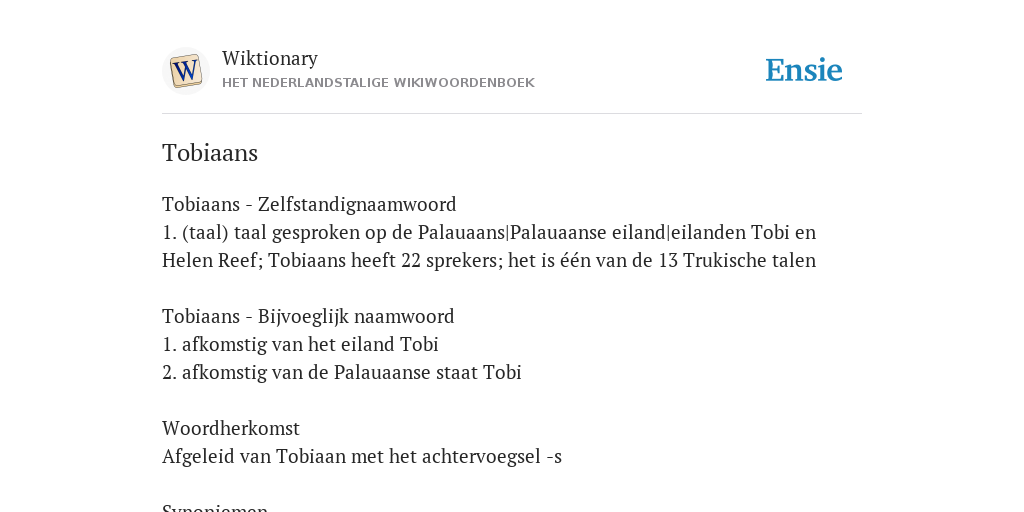Click the word Palauaans in definition
1024x512 pixels.
pos(462,232)
